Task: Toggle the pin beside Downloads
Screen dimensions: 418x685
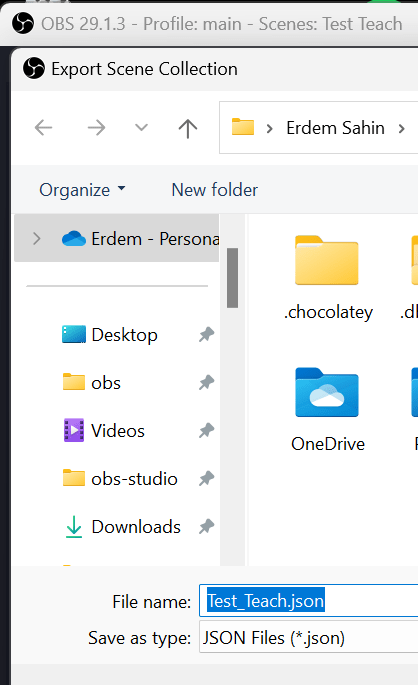Action: coord(206,527)
